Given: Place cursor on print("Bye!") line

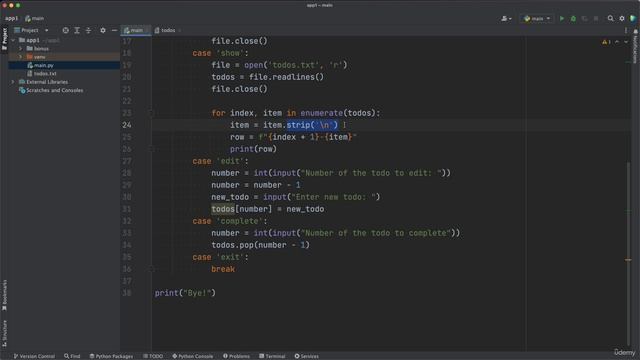Looking at the screenshot, I should pos(185,293).
